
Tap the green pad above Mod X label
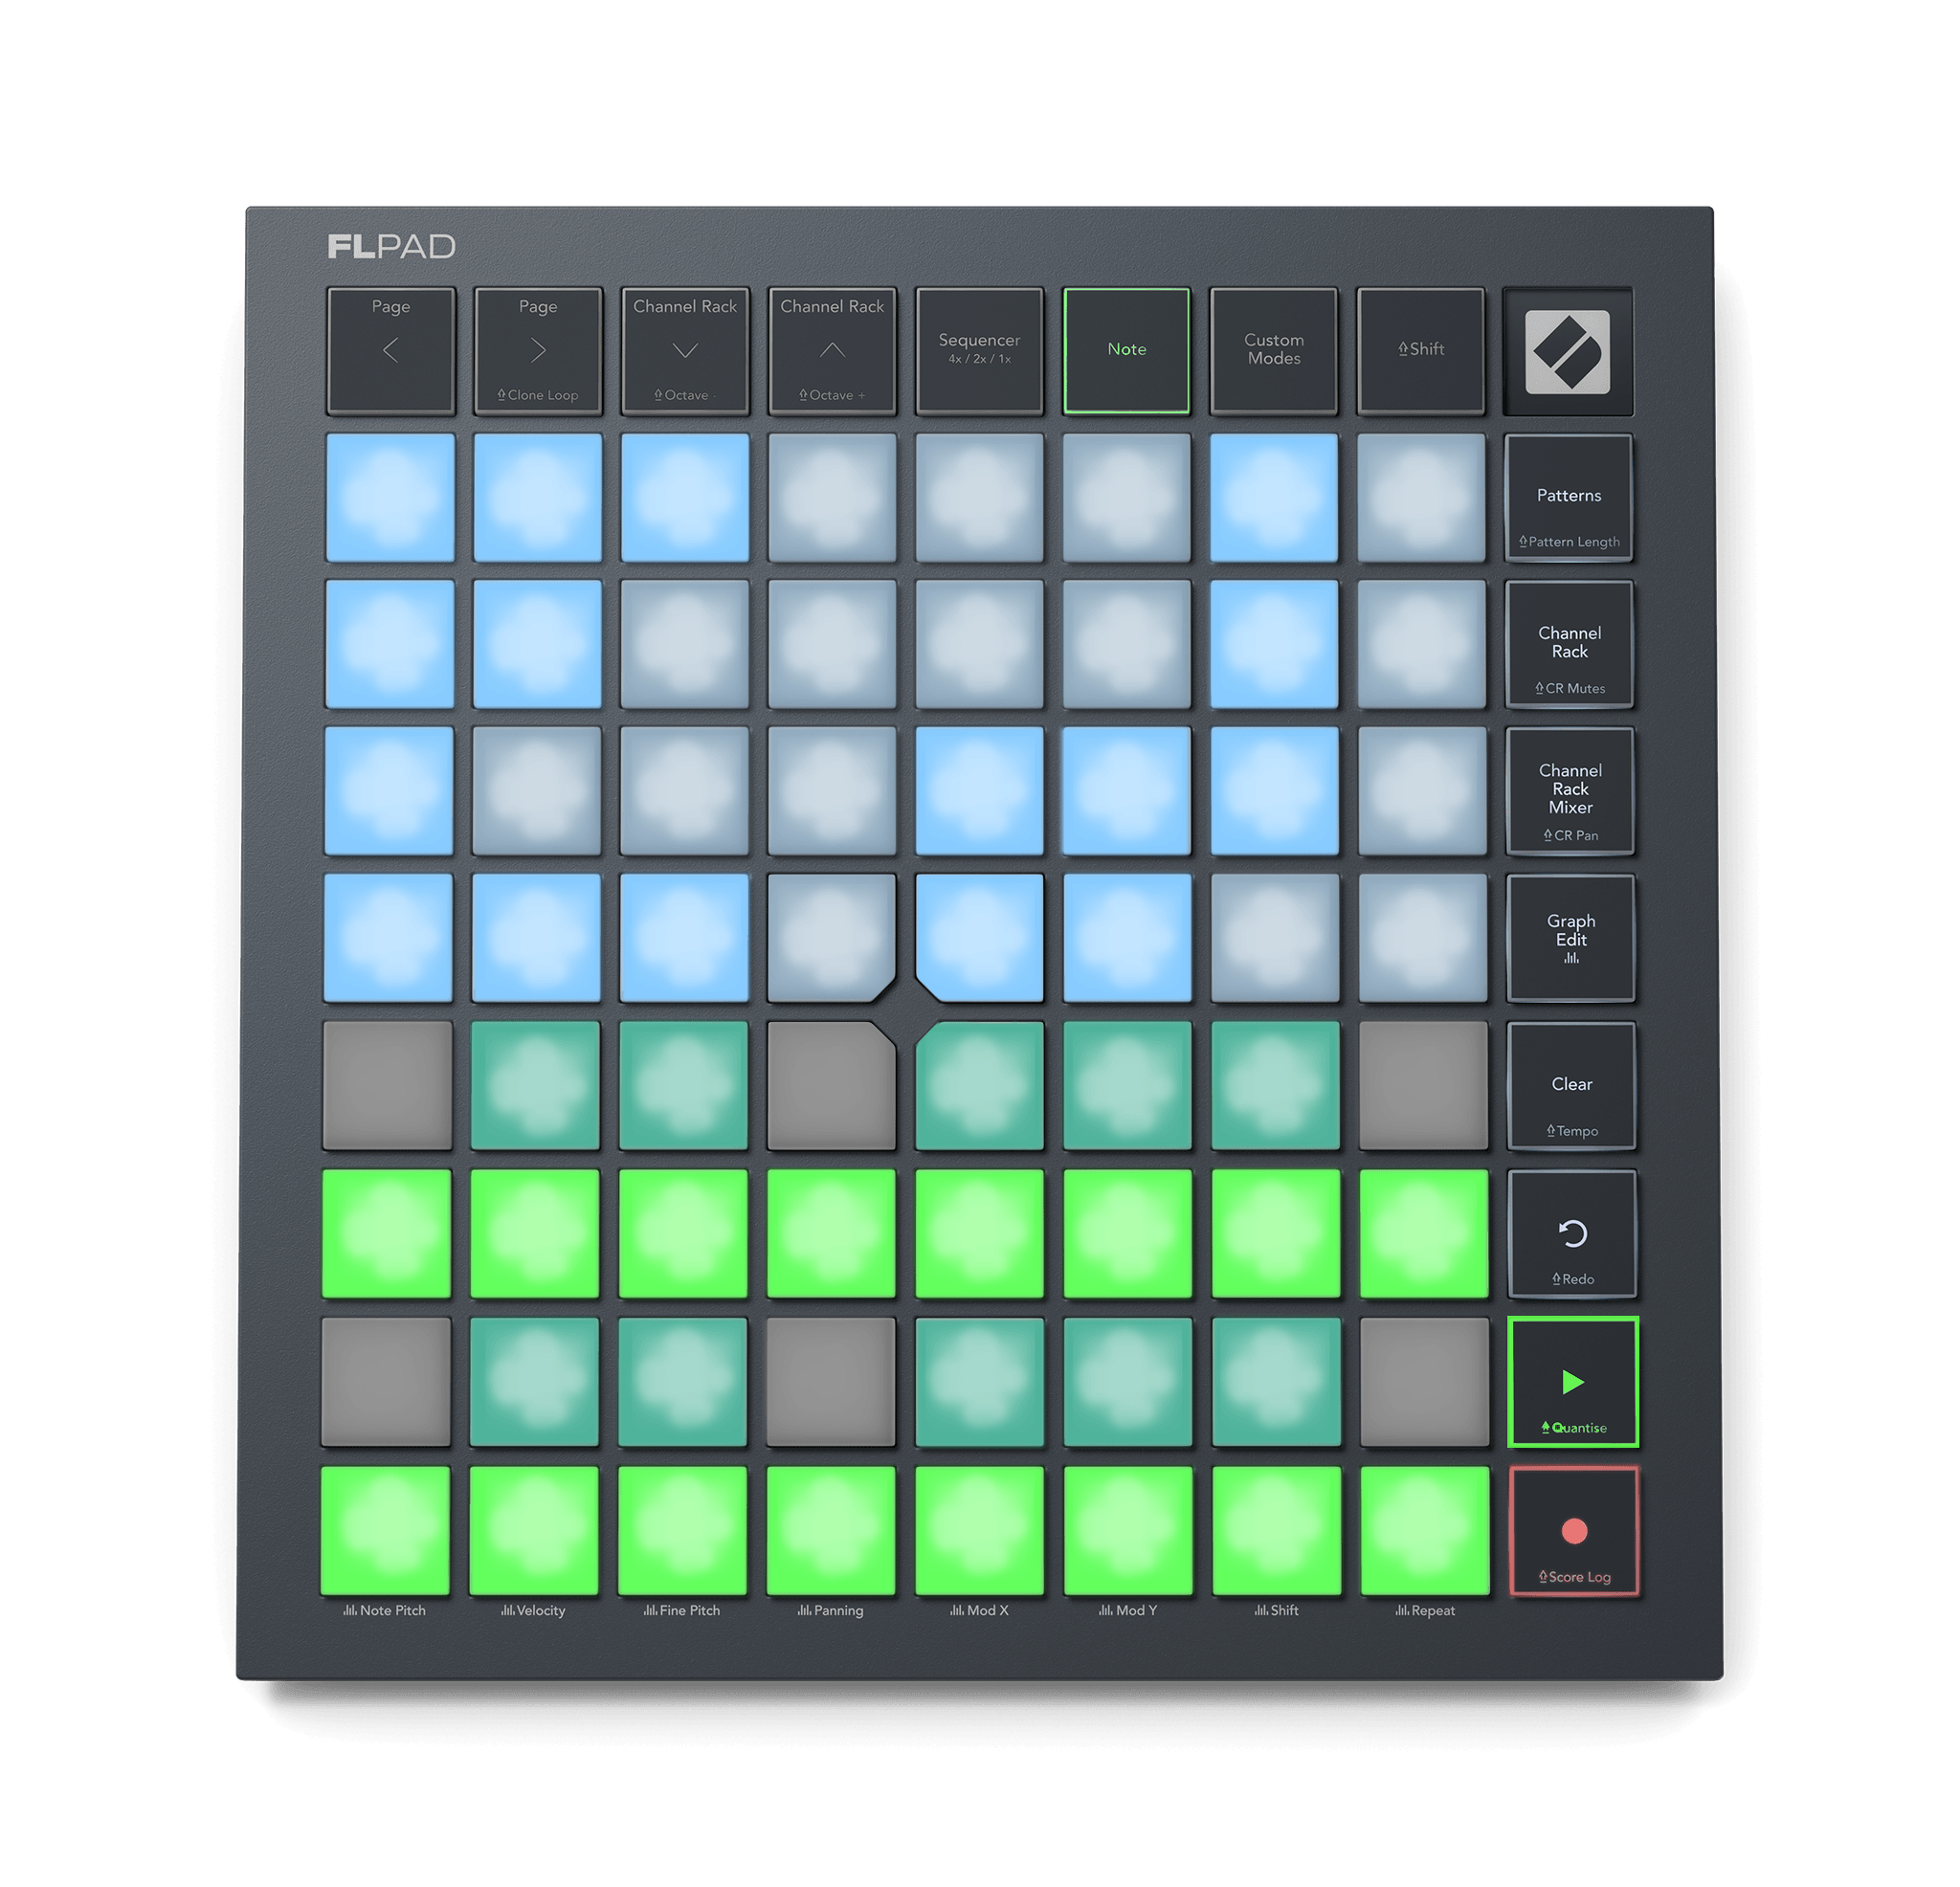[980, 1530]
